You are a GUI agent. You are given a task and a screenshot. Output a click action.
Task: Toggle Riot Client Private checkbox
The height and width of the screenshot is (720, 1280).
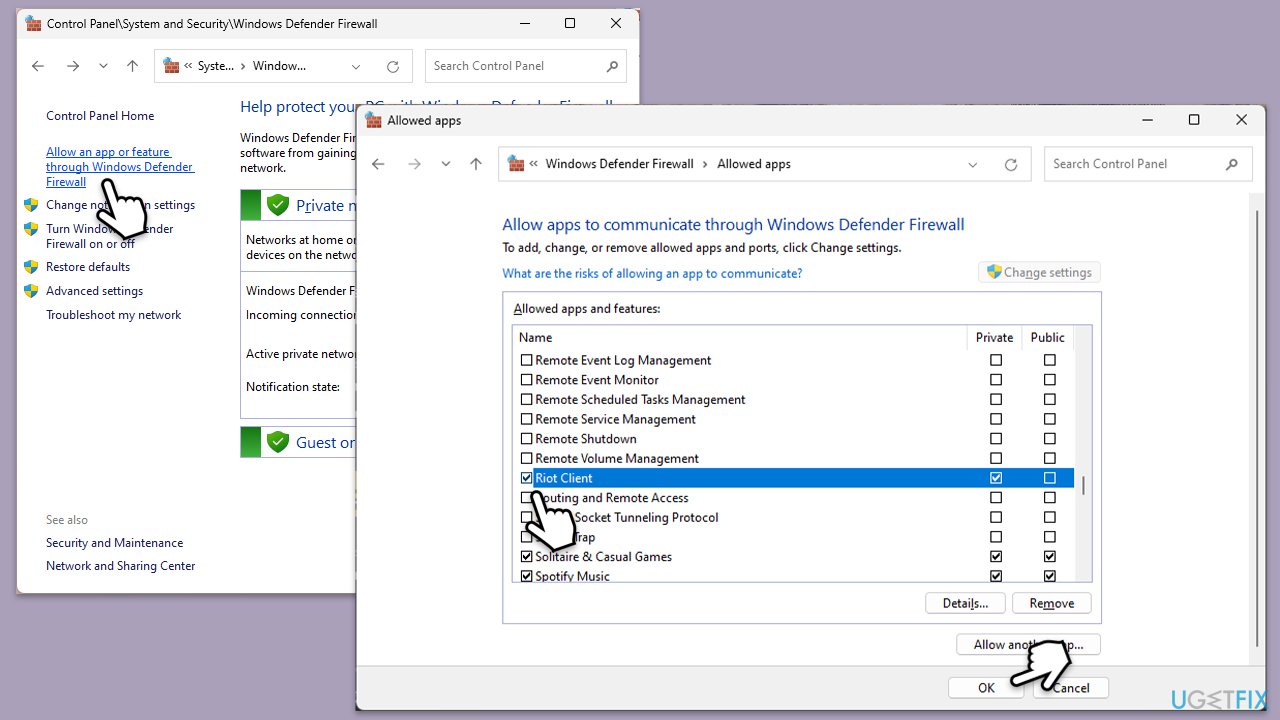(x=995, y=478)
